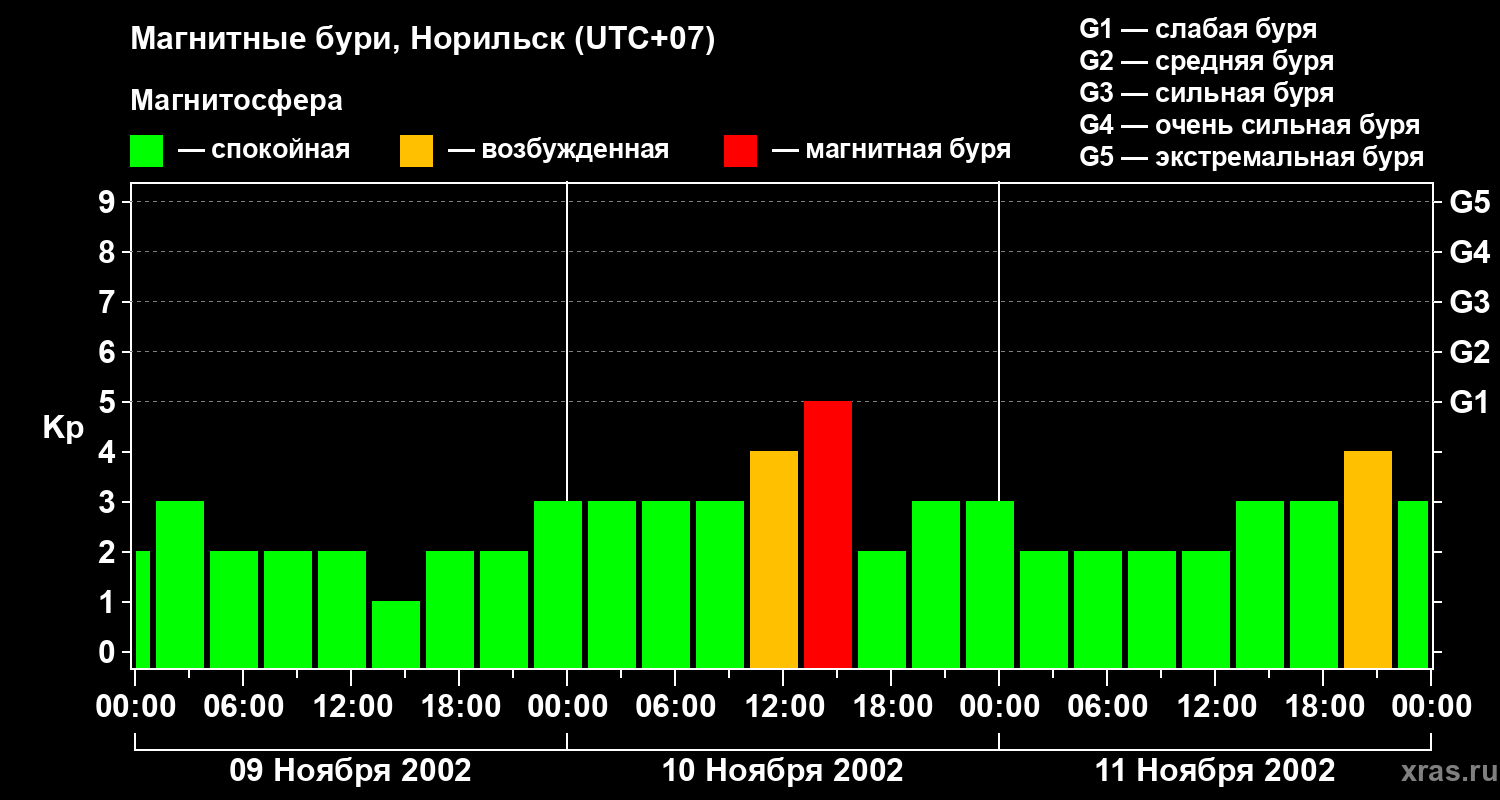This screenshot has height=800, width=1500.
Task: Select the lowest green bar with Kp 1
Action: (x=396, y=634)
